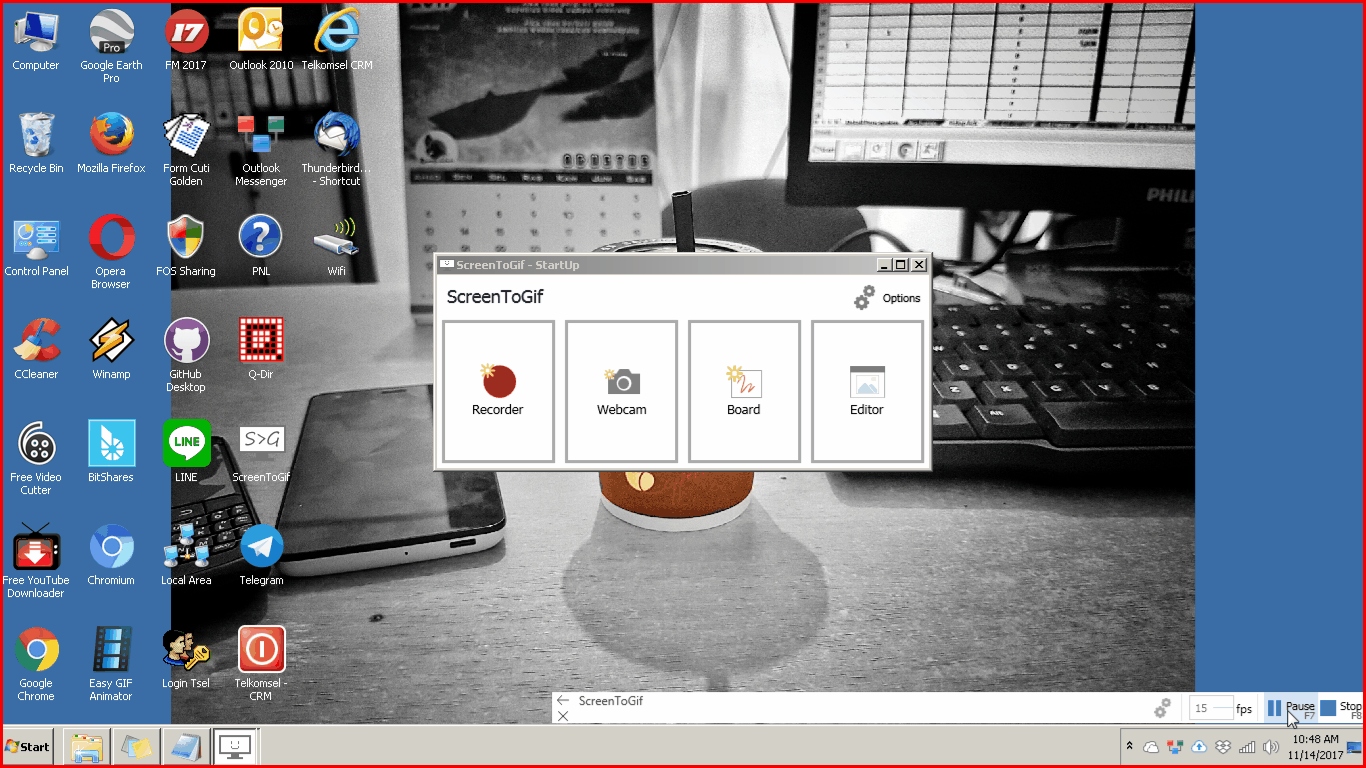The height and width of the screenshot is (768, 1366).
Task: Select the Form Cuti Golden icon
Action: pyautogui.click(x=186, y=150)
